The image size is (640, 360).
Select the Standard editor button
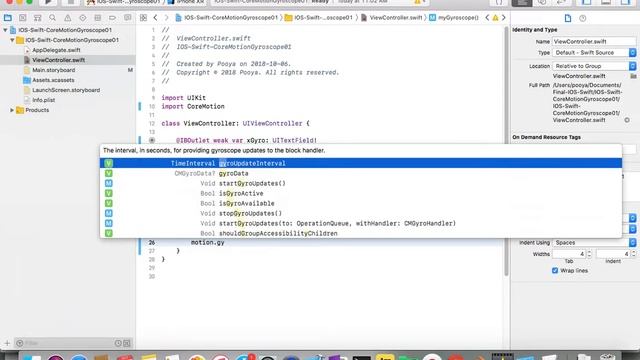[x=522, y=2]
